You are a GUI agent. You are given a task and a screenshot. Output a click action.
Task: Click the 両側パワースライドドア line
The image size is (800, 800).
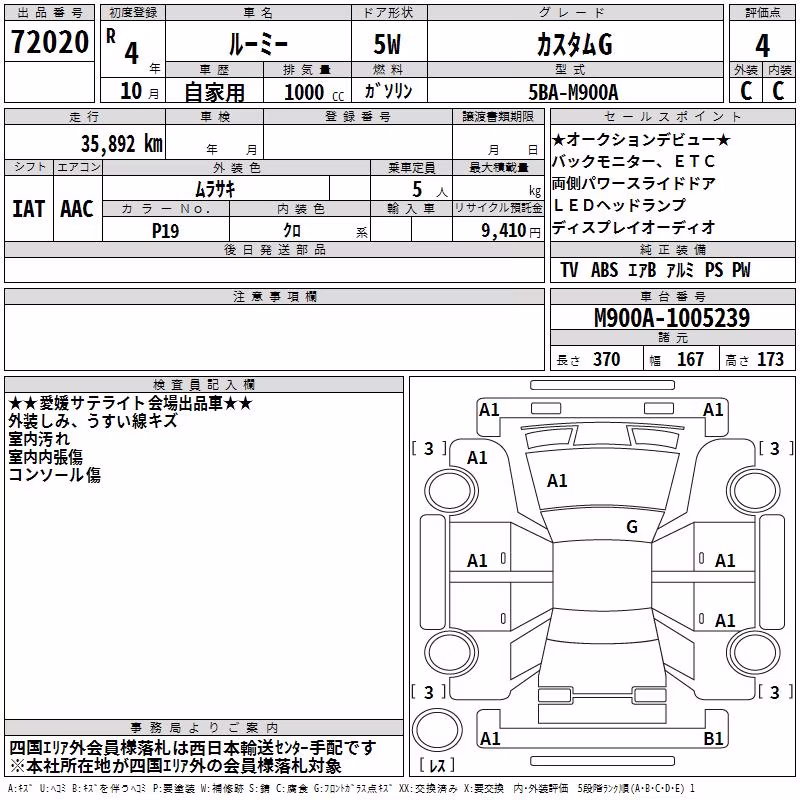(x=634, y=183)
